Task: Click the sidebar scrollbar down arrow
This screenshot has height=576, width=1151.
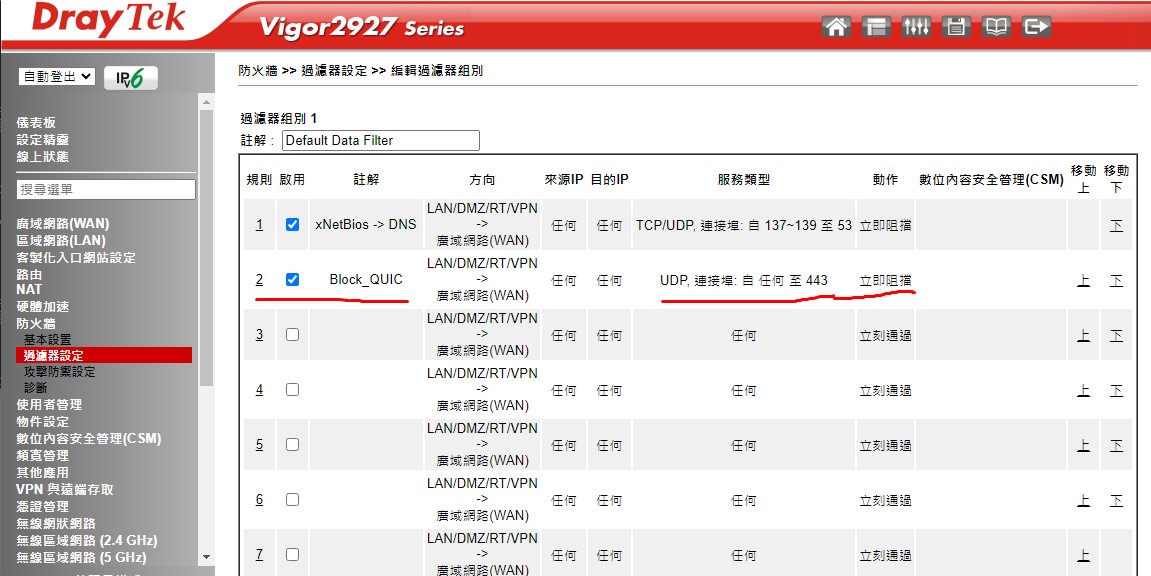Action: pyautogui.click(x=207, y=557)
